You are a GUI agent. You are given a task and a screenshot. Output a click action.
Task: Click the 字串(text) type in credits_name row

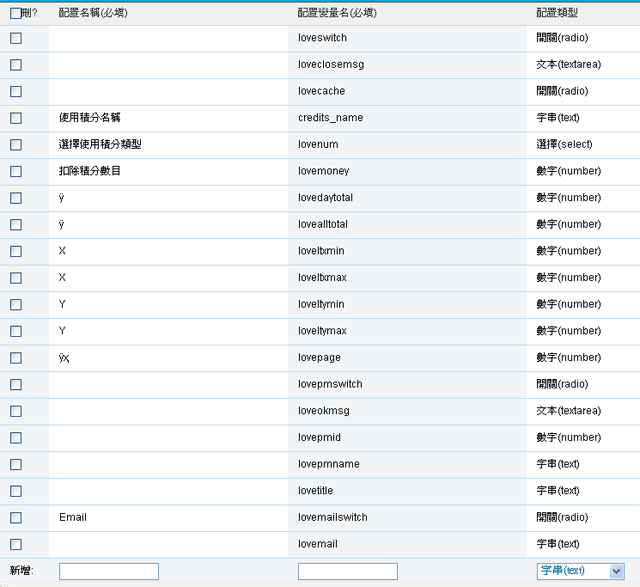[558, 118]
